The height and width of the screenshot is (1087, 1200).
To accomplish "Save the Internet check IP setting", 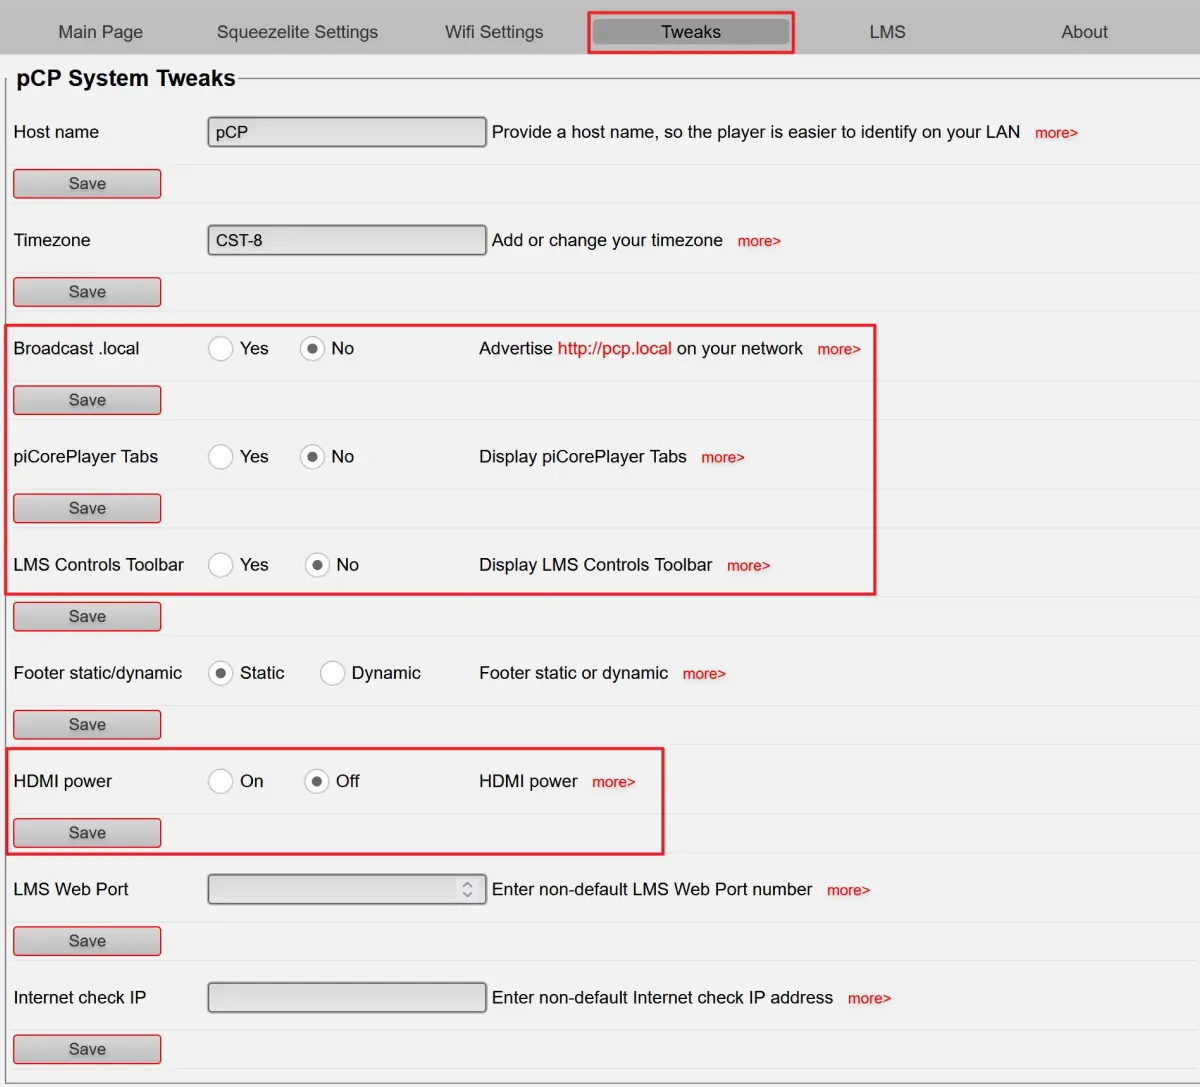I will pos(87,1049).
